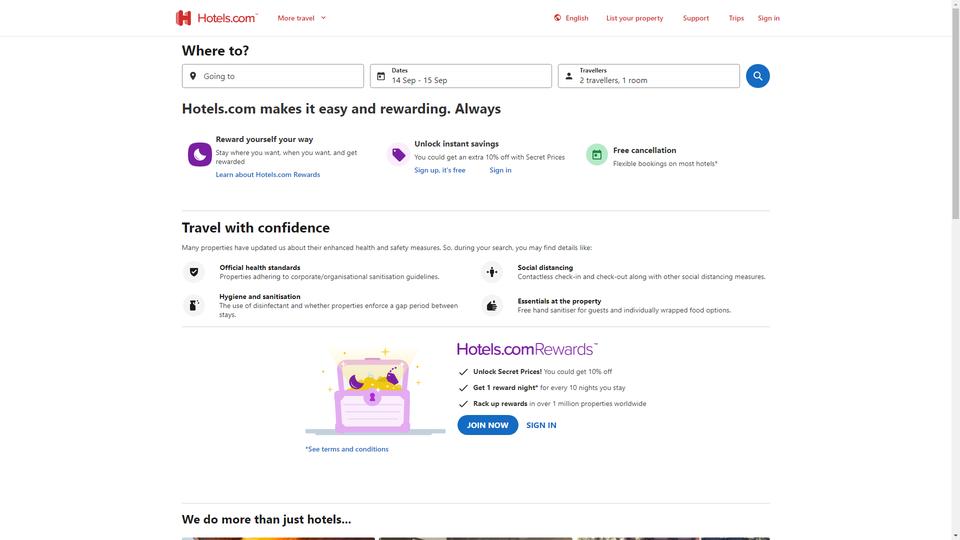The width and height of the screenshot is (960, 540).
Task: Click the purple price tag savings icon
Action: point(399,155)
